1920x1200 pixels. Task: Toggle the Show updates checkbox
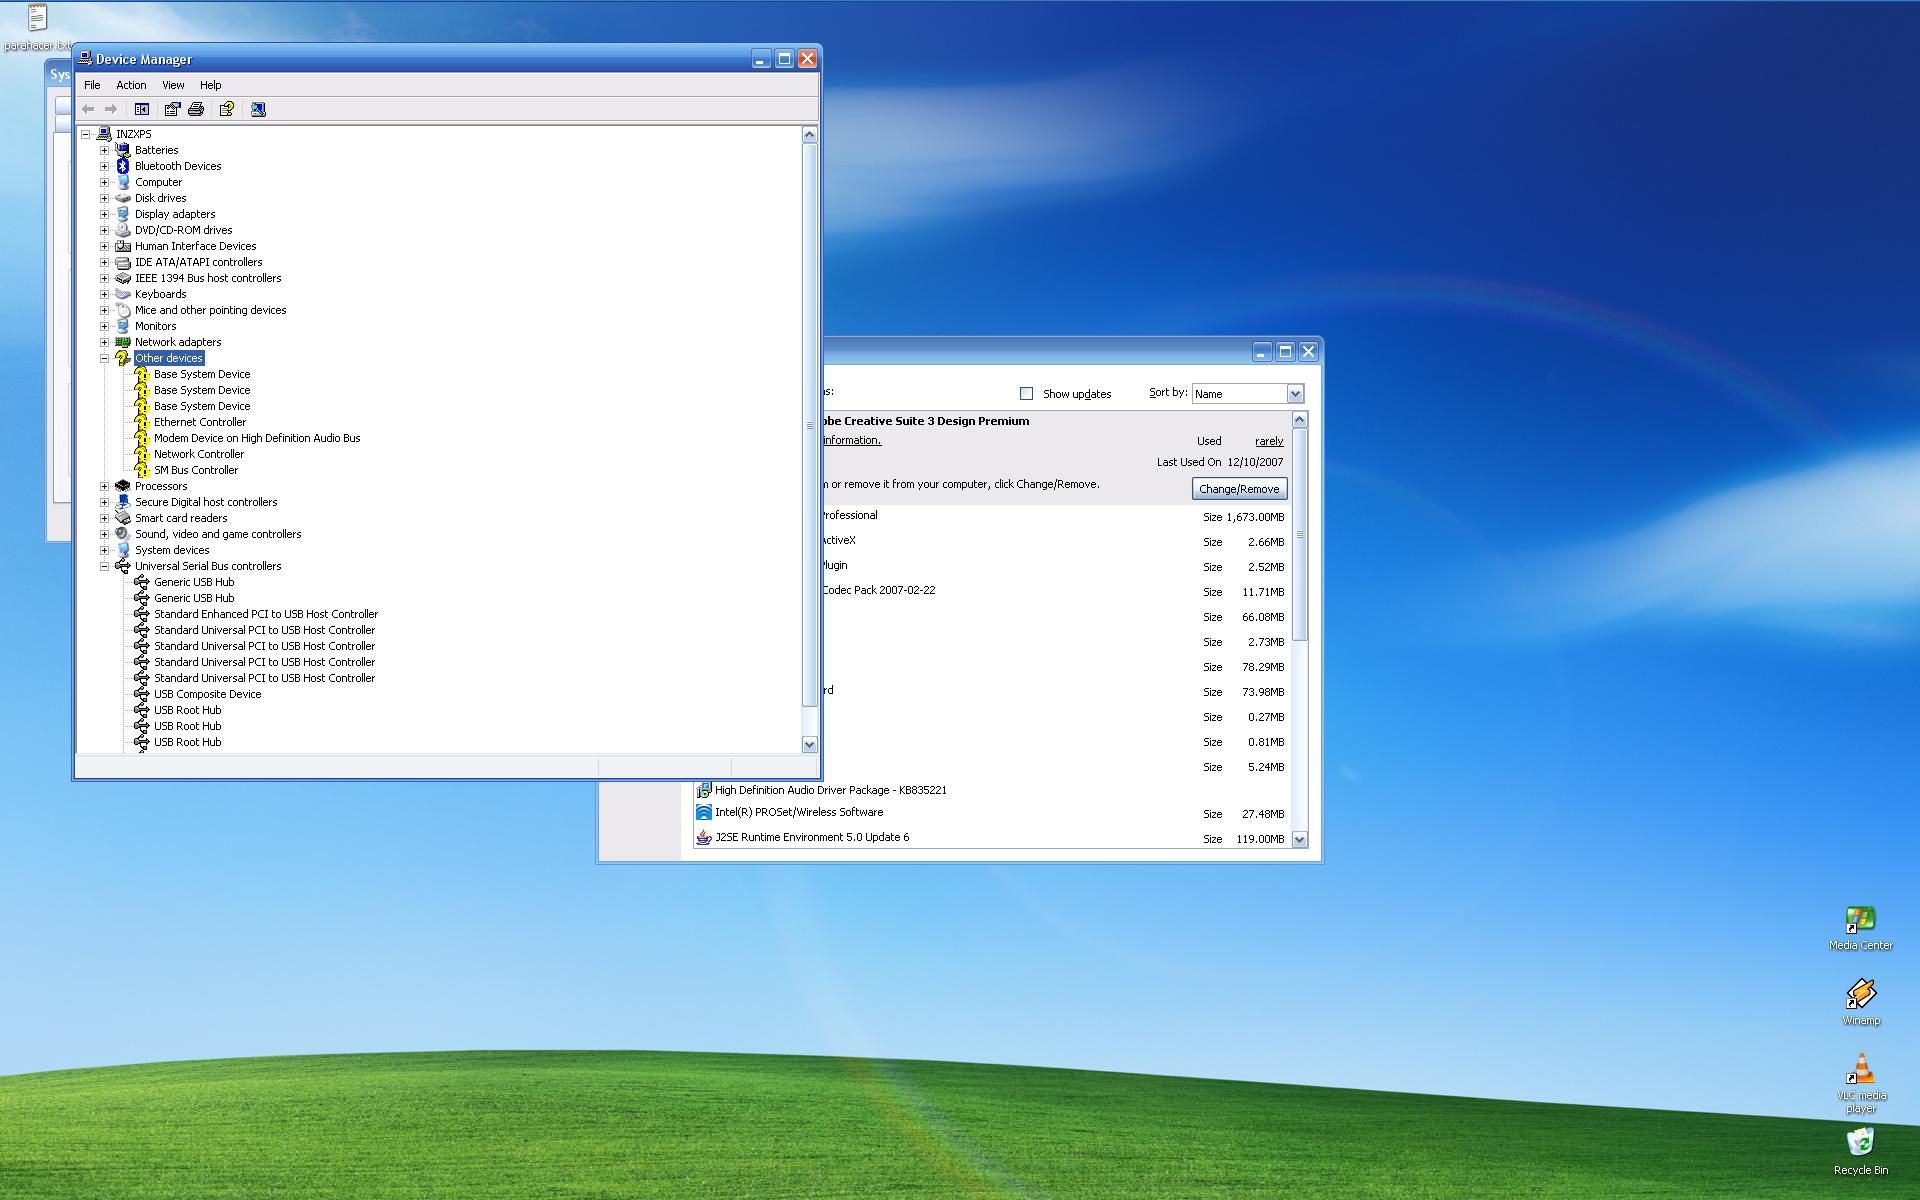point(1026,394)
